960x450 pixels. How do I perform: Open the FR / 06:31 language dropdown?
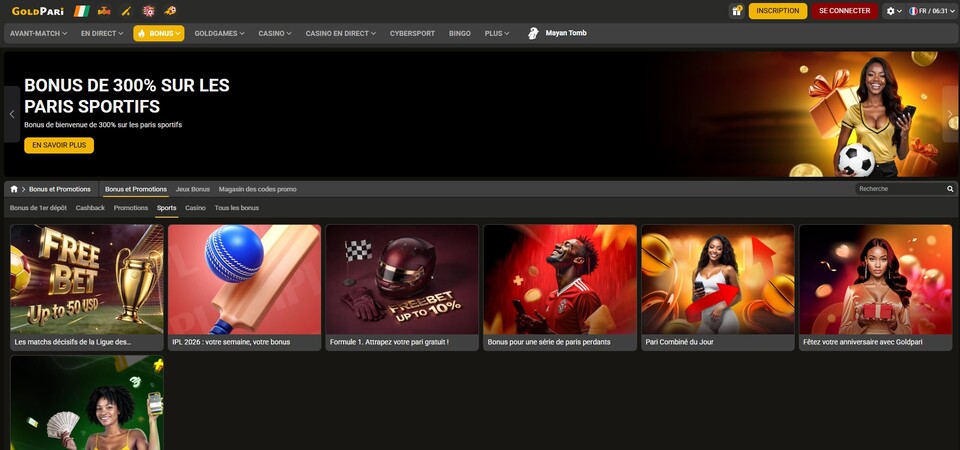[x=932, y=11]
